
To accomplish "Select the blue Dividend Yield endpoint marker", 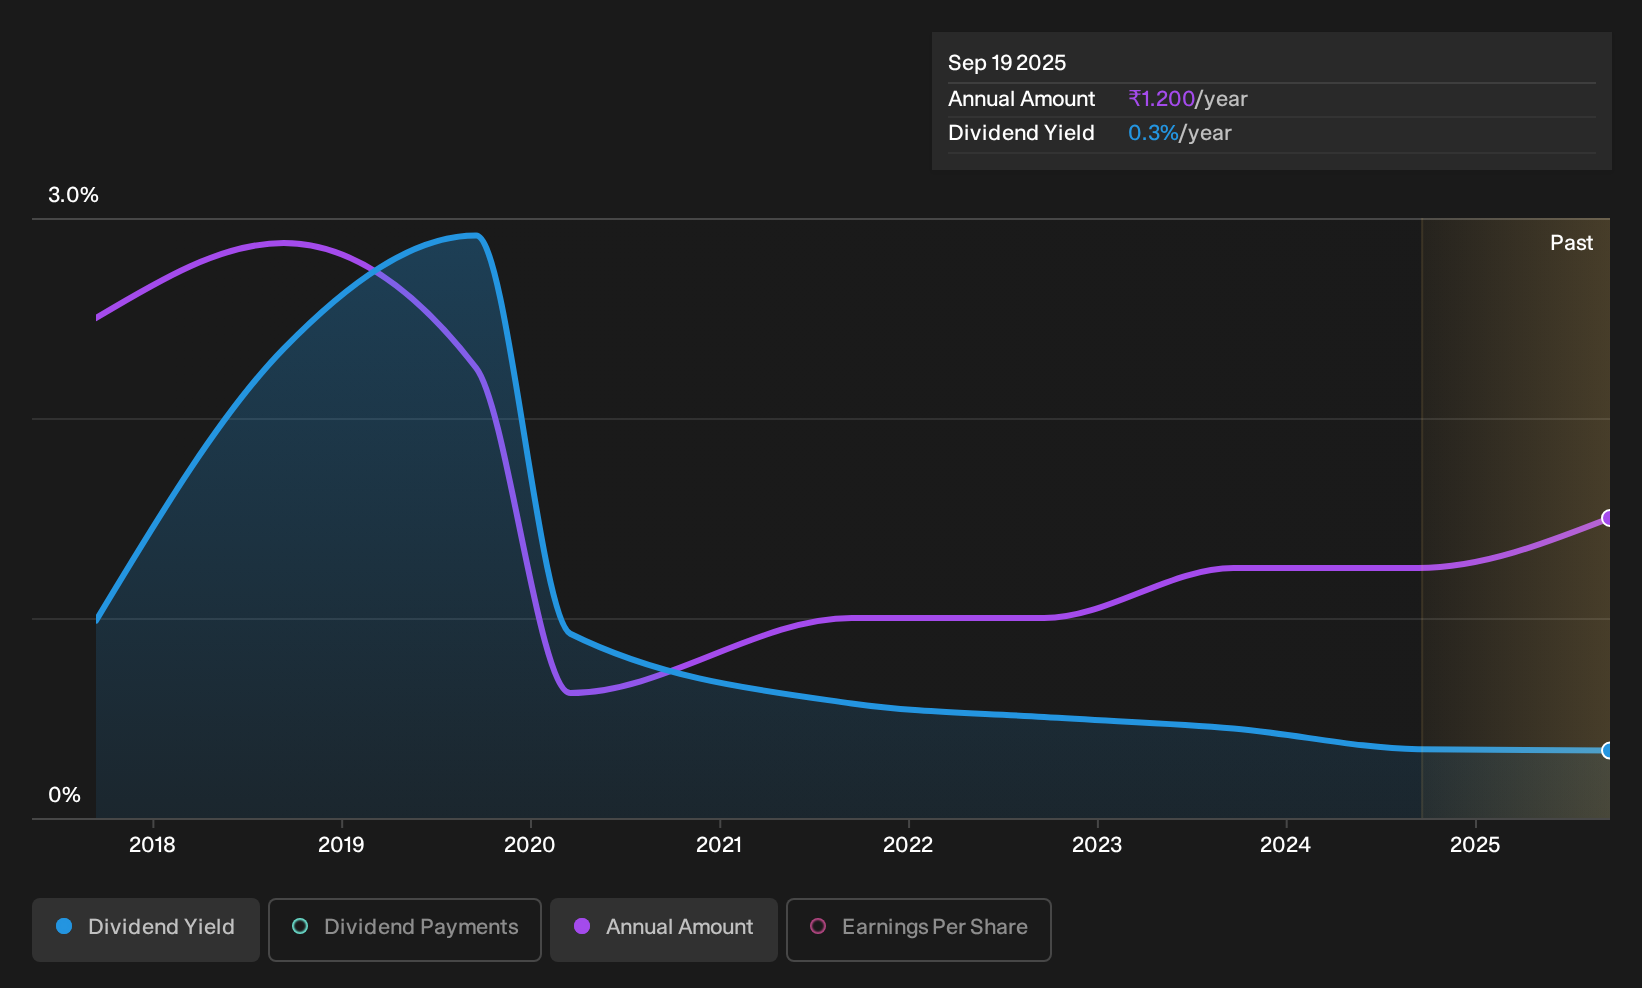I will (1607, 750).
